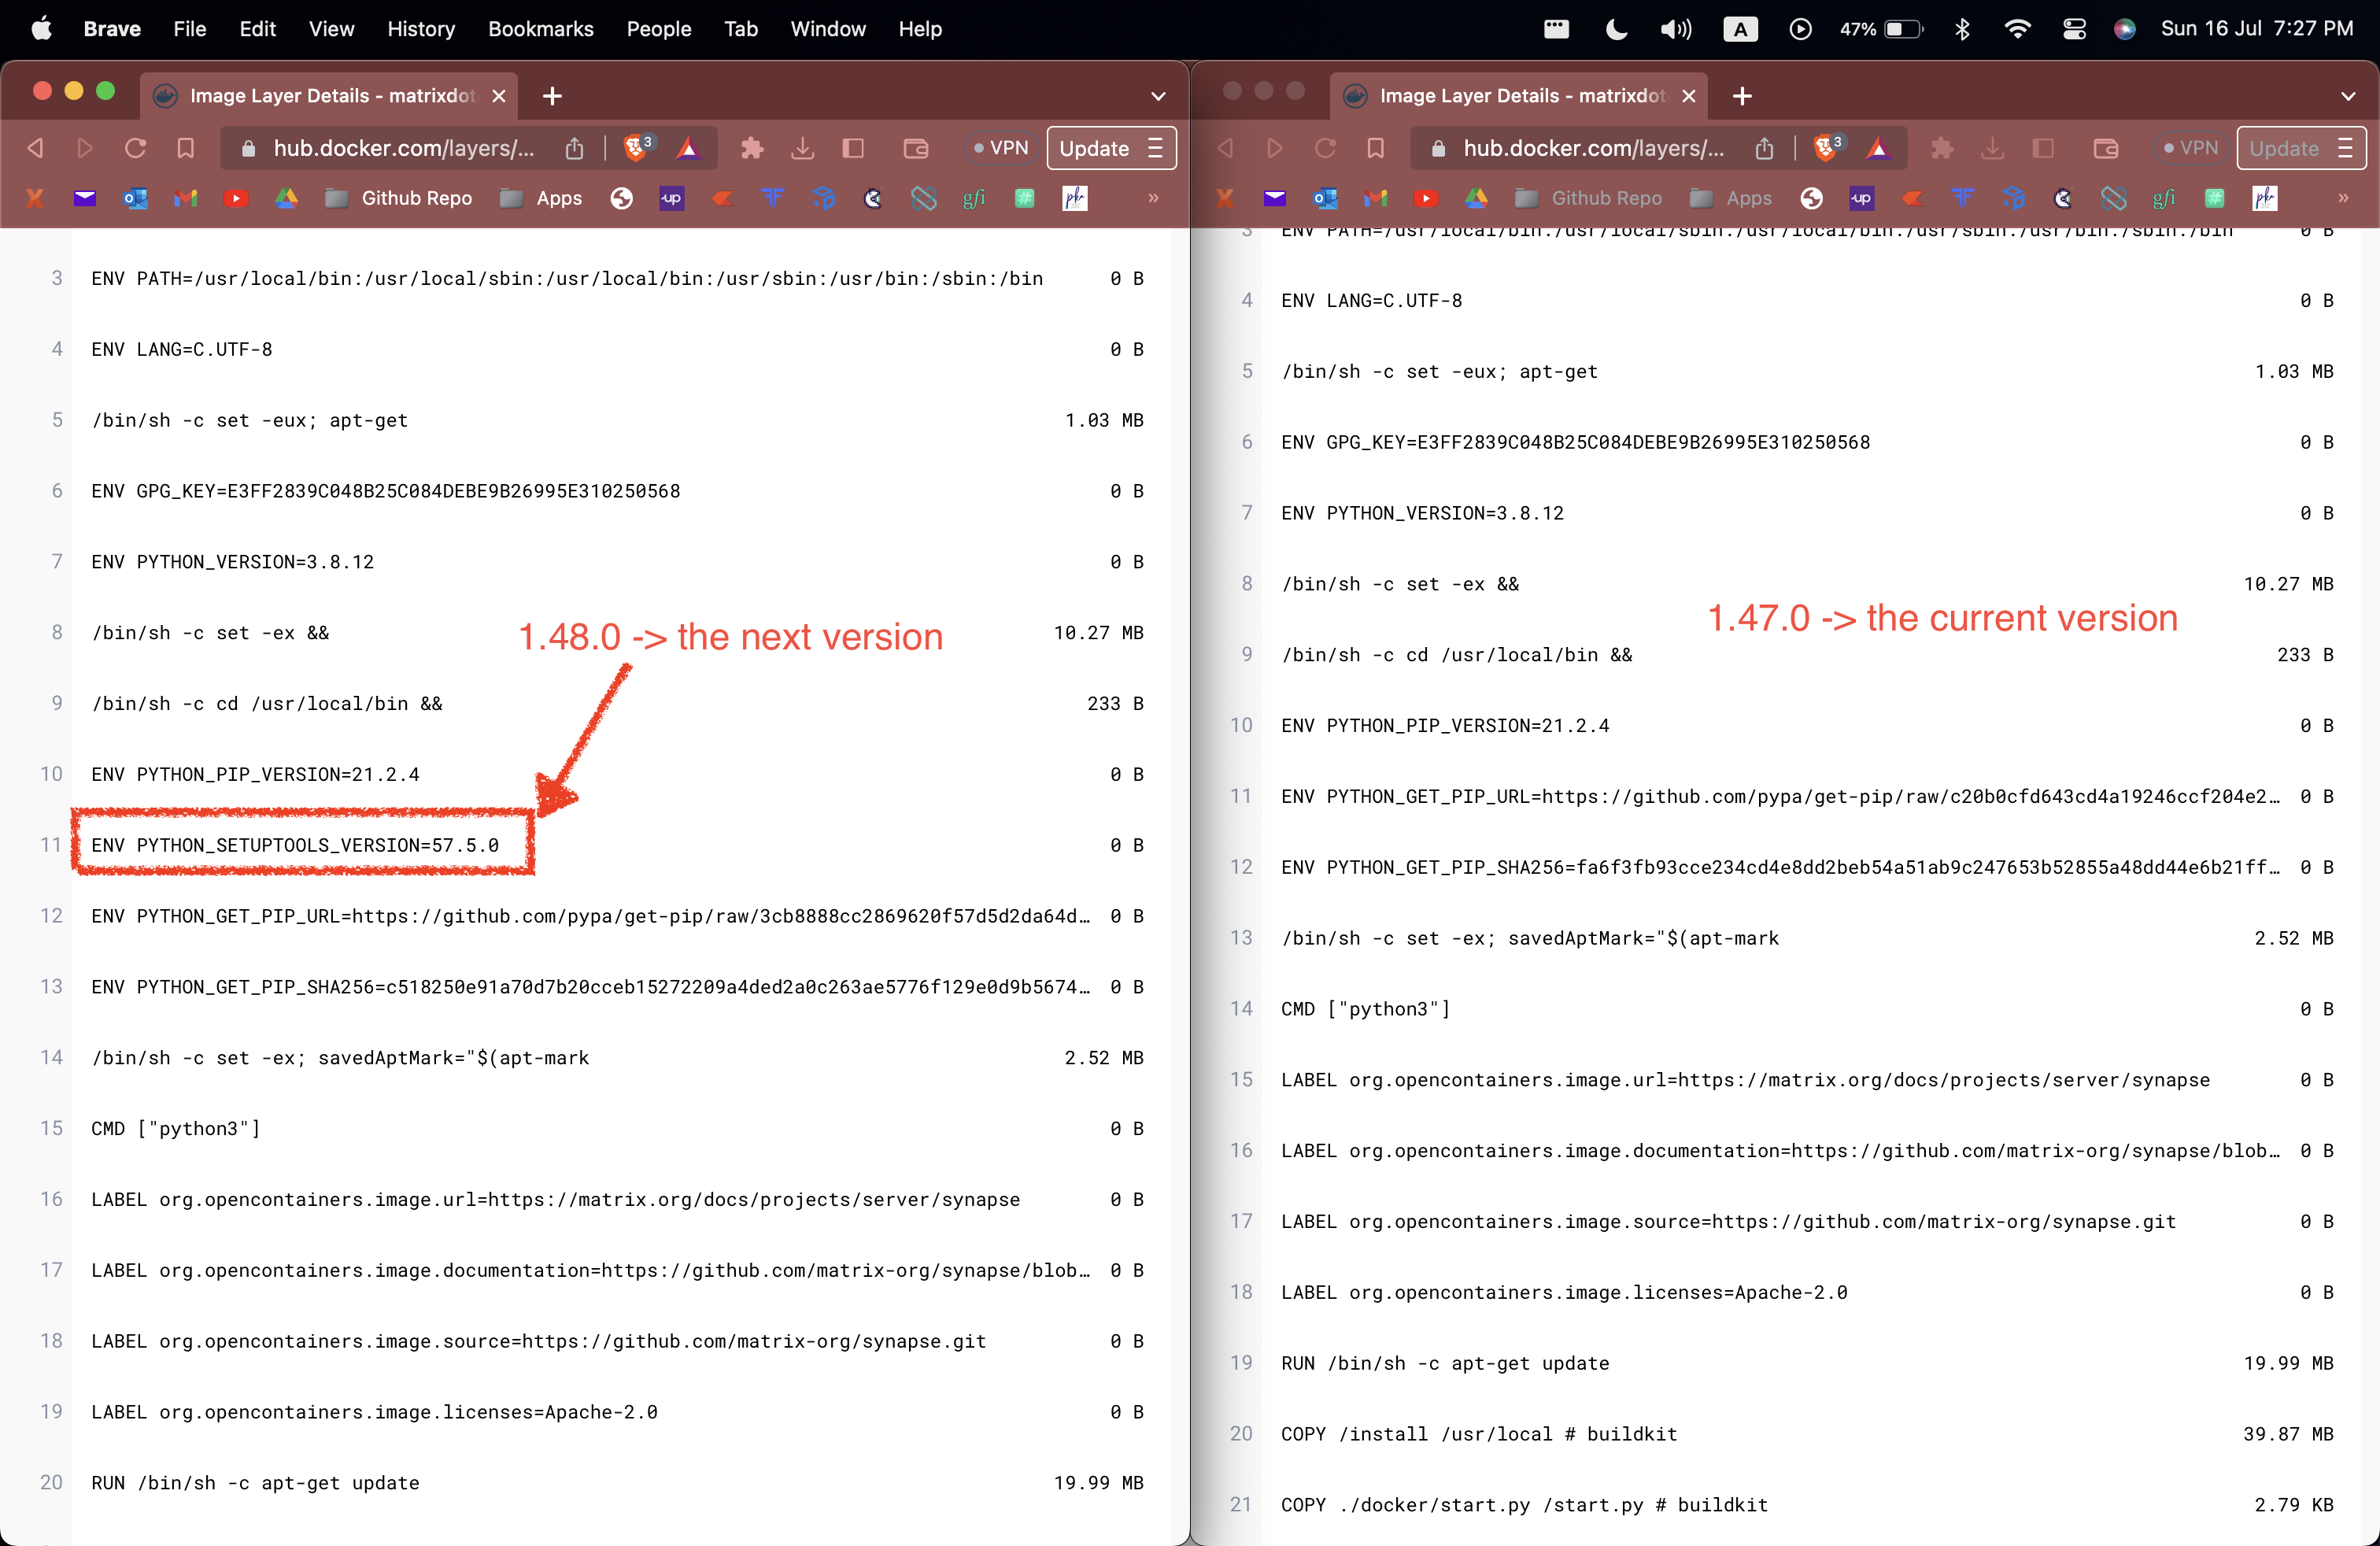Expand the left window's tab search chevron
2380x1546 pixels.
click(1157, 96)
